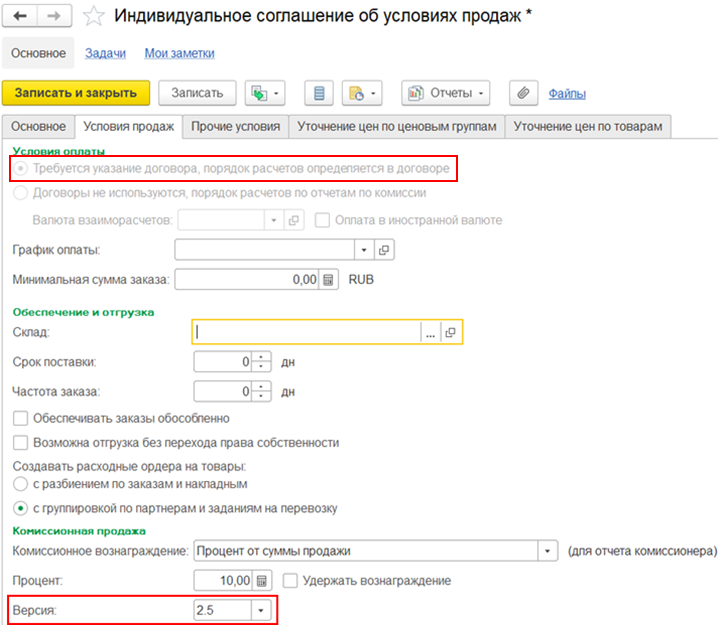Open Мои заметки link
The width and height of the screenshot is (718, 631).
click(x=180, y=54)
